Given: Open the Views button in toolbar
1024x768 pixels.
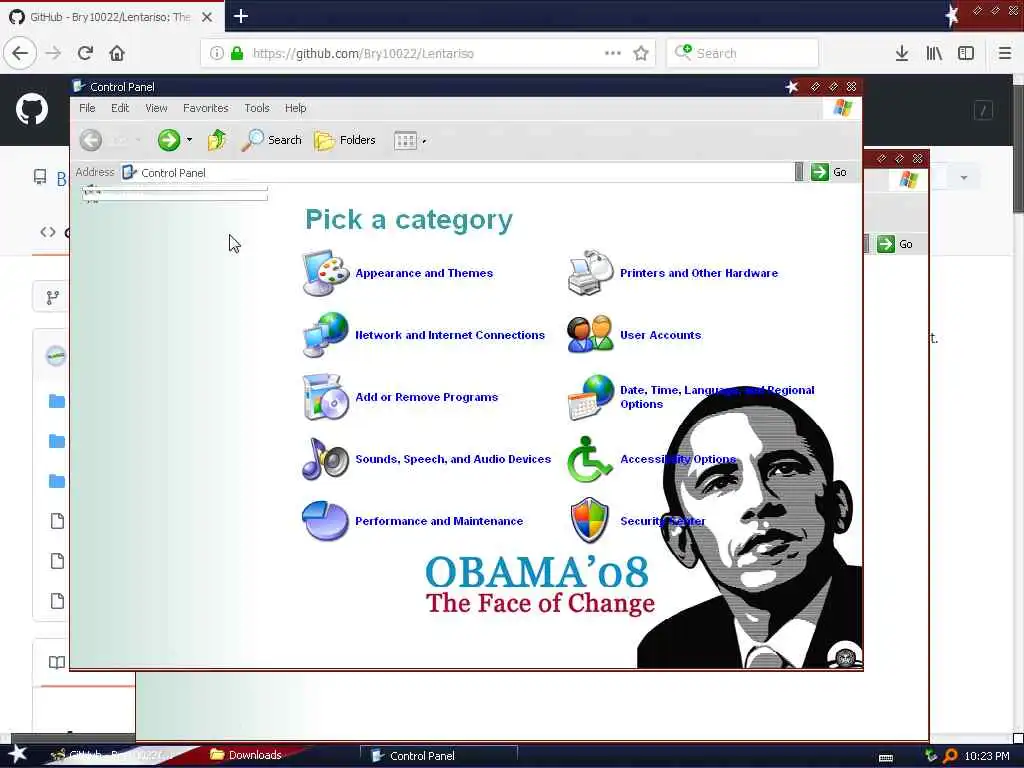Looking at the screenshot, I should (x=405, y=140).
